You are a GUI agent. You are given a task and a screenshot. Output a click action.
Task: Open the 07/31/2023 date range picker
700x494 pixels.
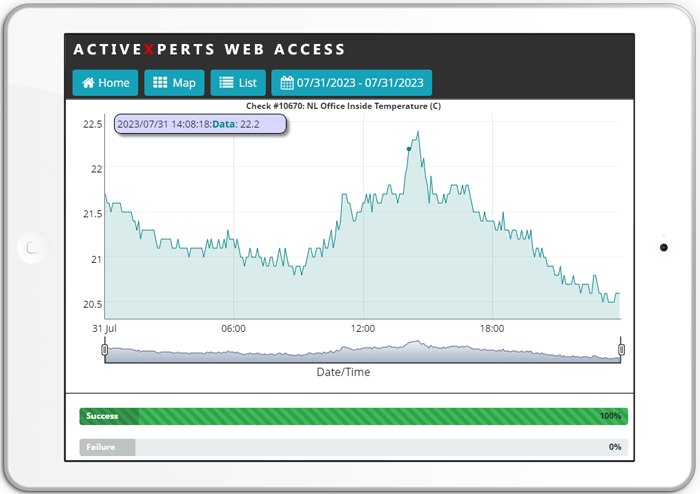(352, 83)
